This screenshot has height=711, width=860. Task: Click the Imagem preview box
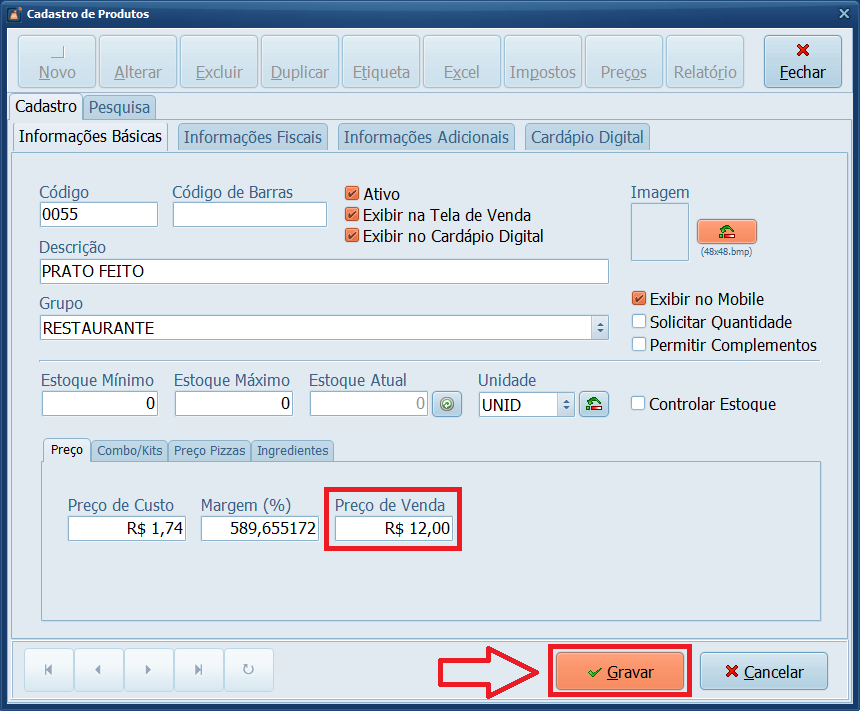(x=659, y=232)
